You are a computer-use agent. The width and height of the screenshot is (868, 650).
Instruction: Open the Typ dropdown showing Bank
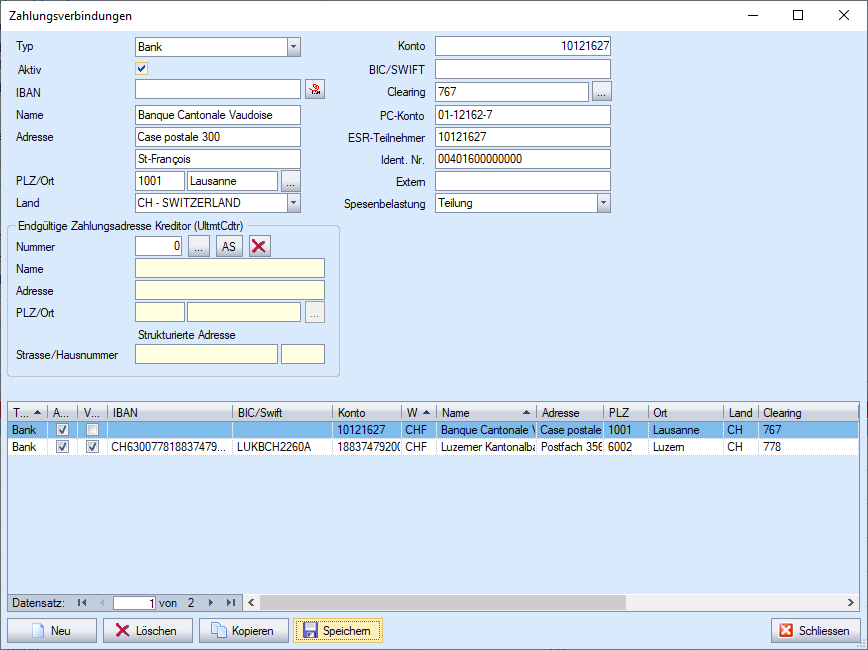[x=293, y=47]
